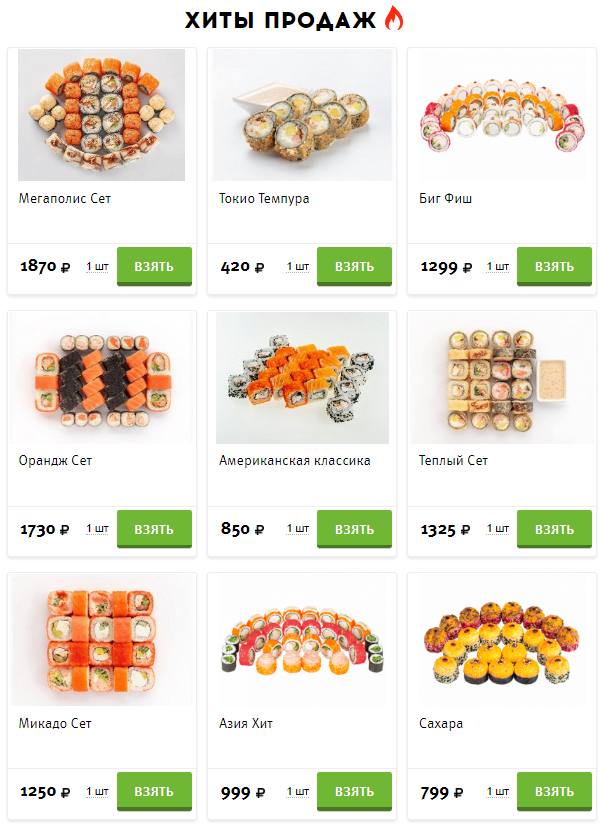This screenshot has height=827, width=605.
Task: Open the Микадо Сет title link
Action: (x=55, y=723)
